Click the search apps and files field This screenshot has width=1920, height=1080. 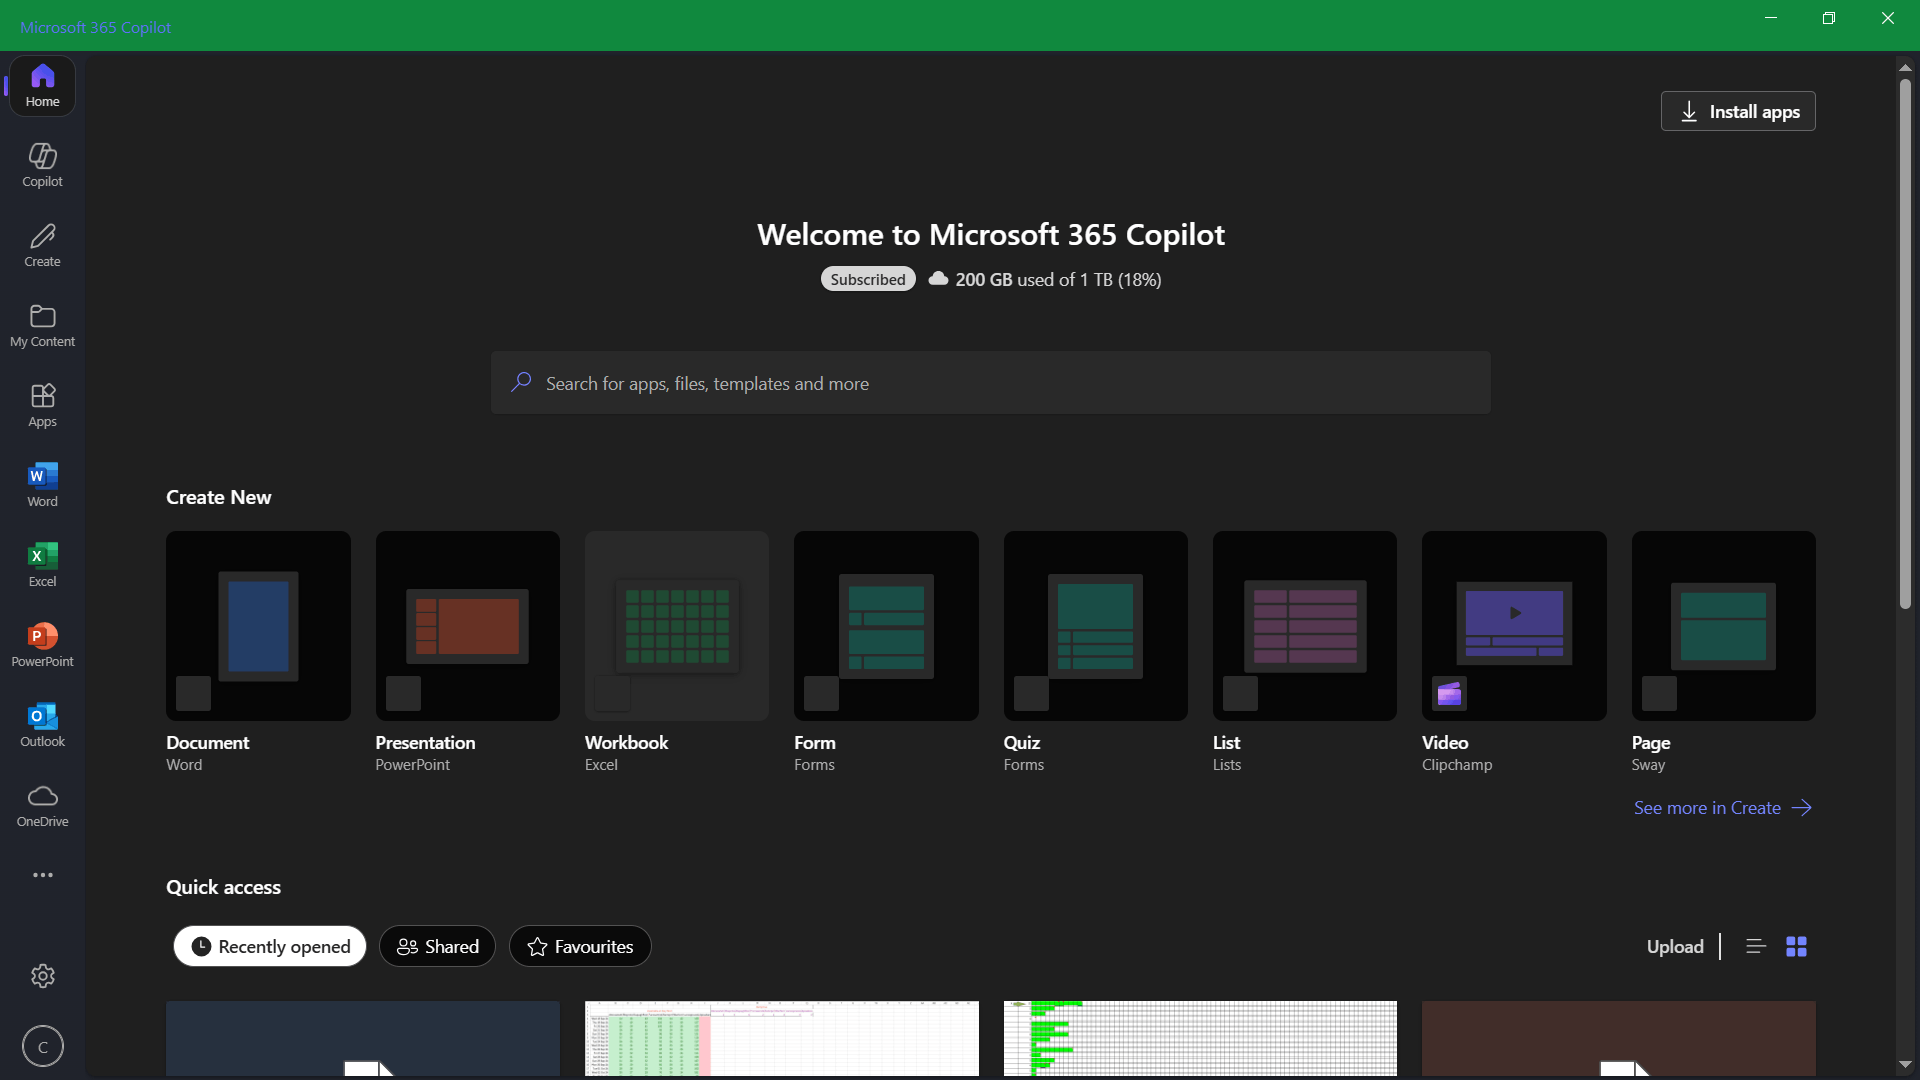990,383
